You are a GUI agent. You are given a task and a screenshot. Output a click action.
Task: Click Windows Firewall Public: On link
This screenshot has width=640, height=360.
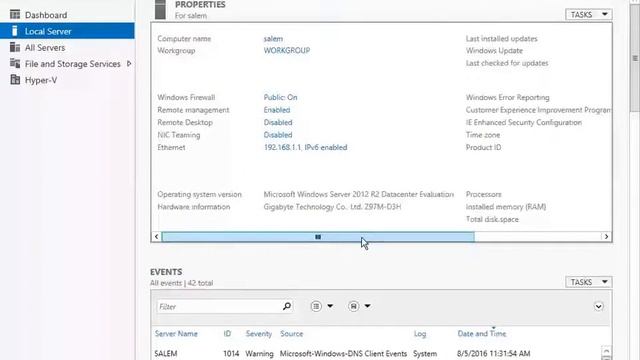coord(280,98)
